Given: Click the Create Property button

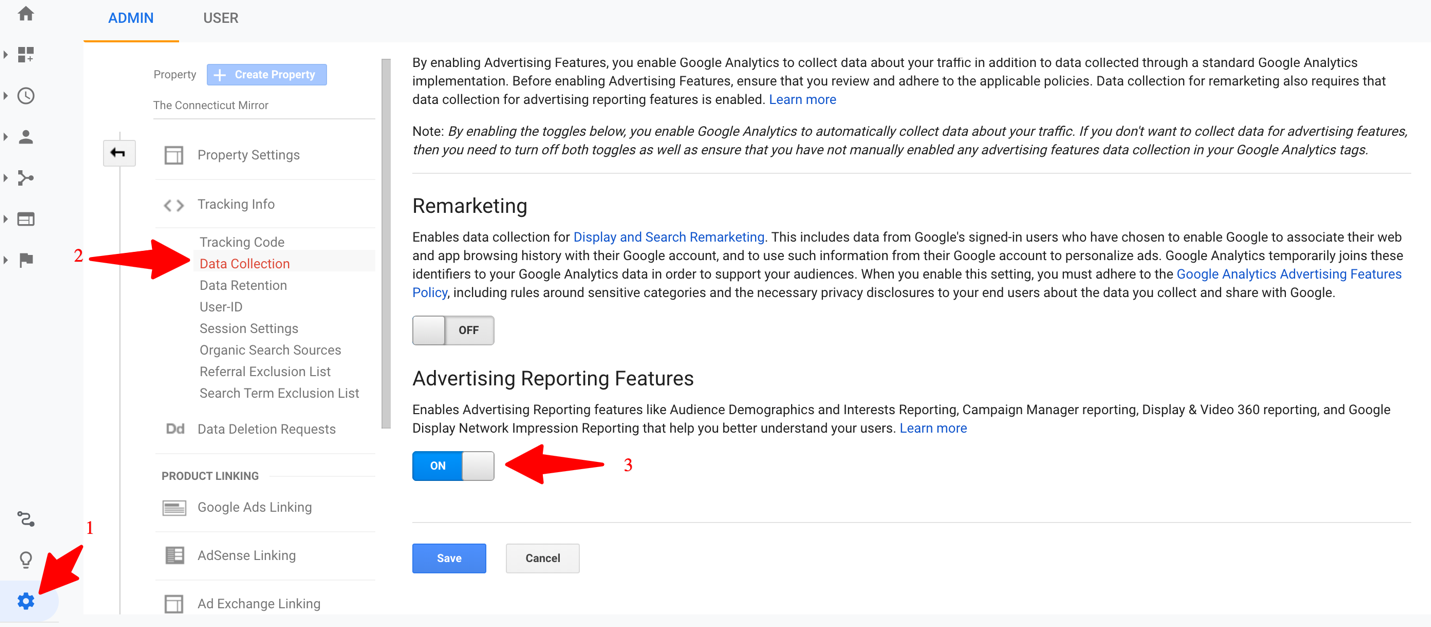Looking at the screenshot, I should tap(267, 75).
